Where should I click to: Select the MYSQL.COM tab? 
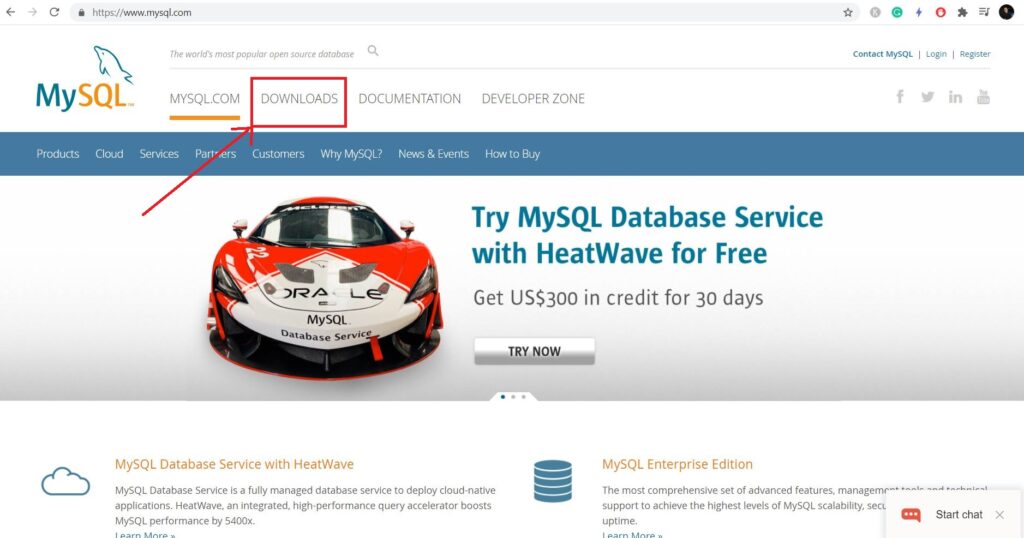204,99
